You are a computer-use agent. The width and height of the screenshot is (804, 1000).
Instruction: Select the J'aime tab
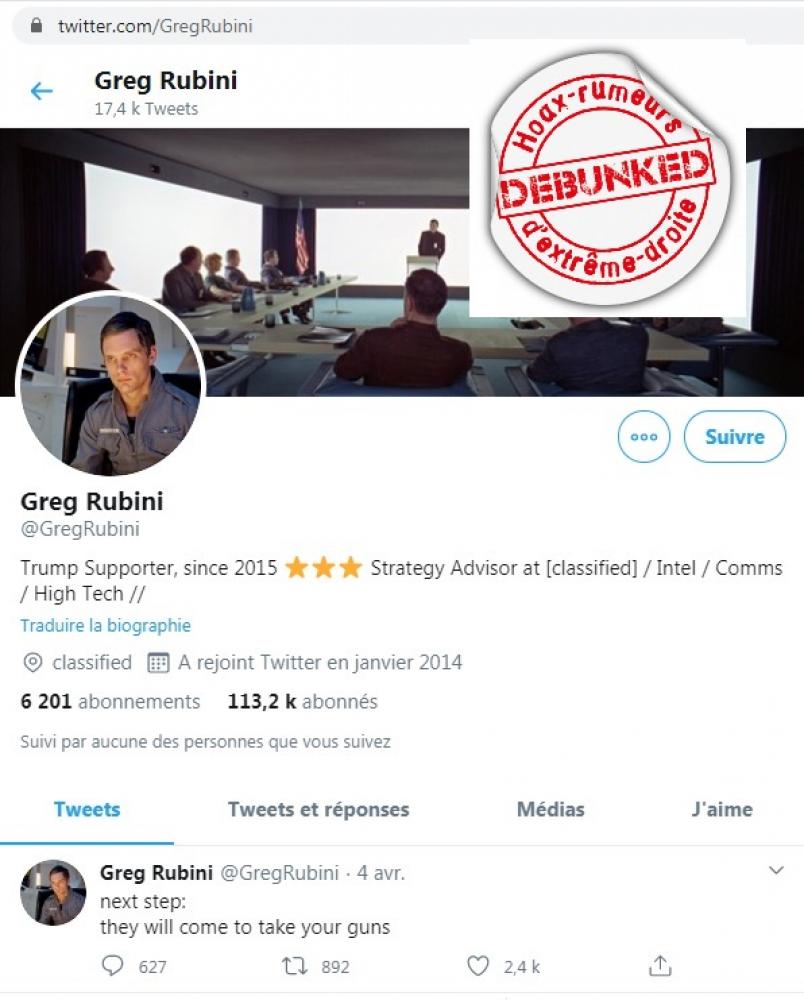pyautogui.click(x=722, y=809)
